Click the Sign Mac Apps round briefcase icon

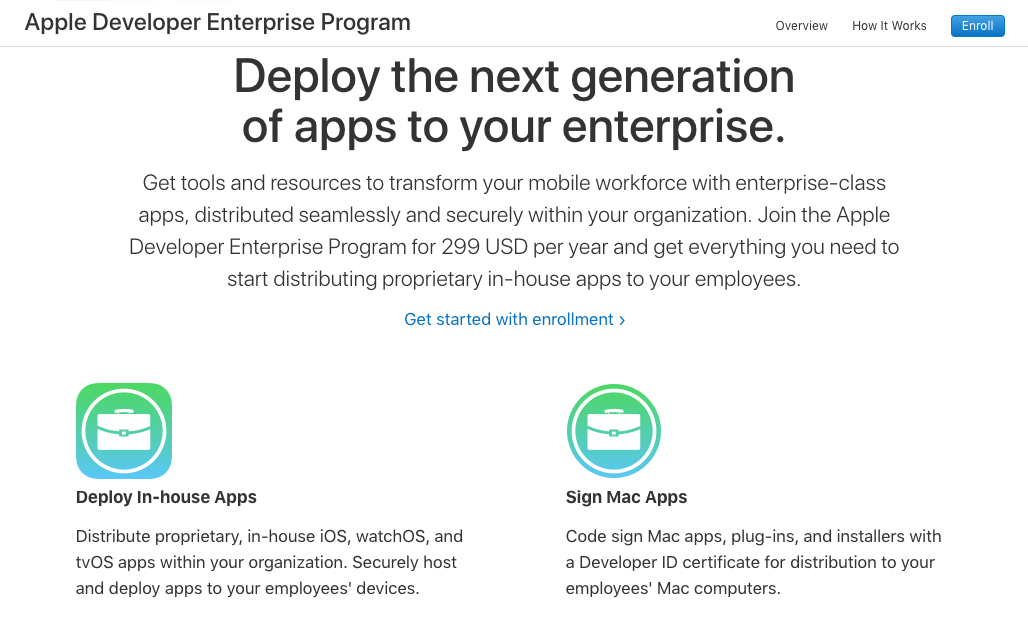pyautogui.click(x=614, y=431)
